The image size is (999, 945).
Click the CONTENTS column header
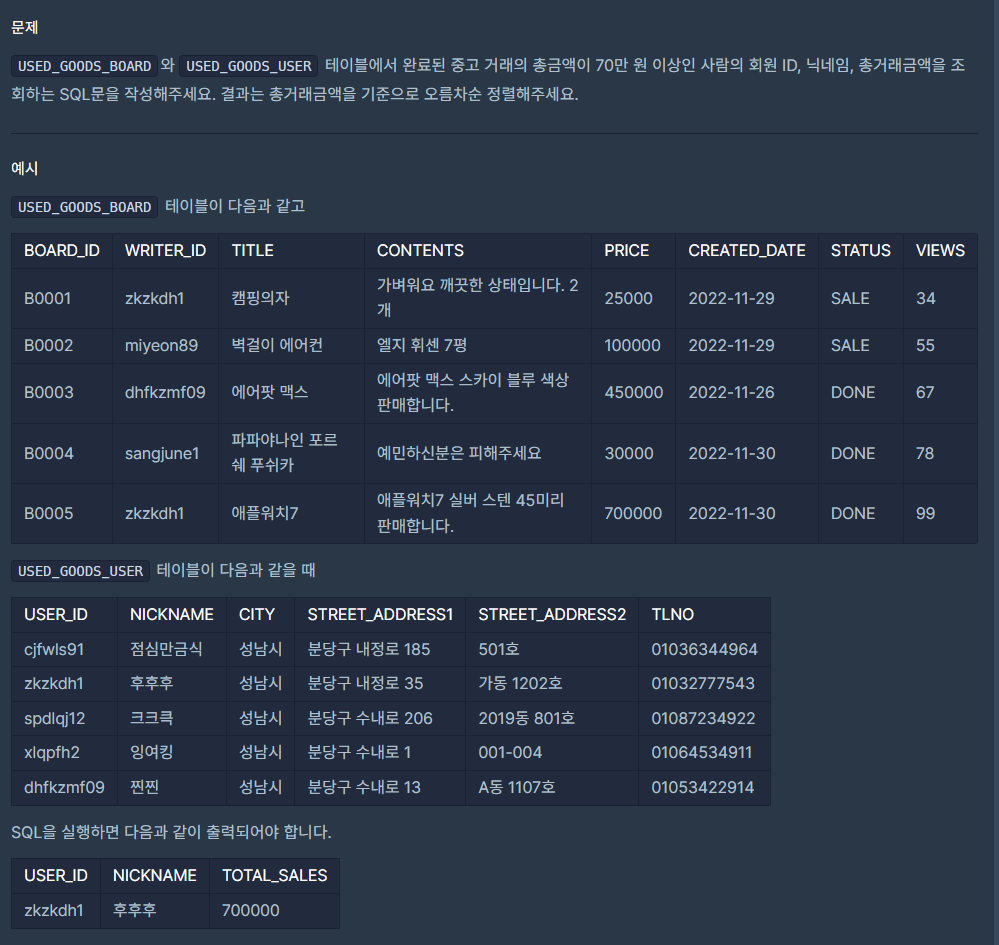420,250
